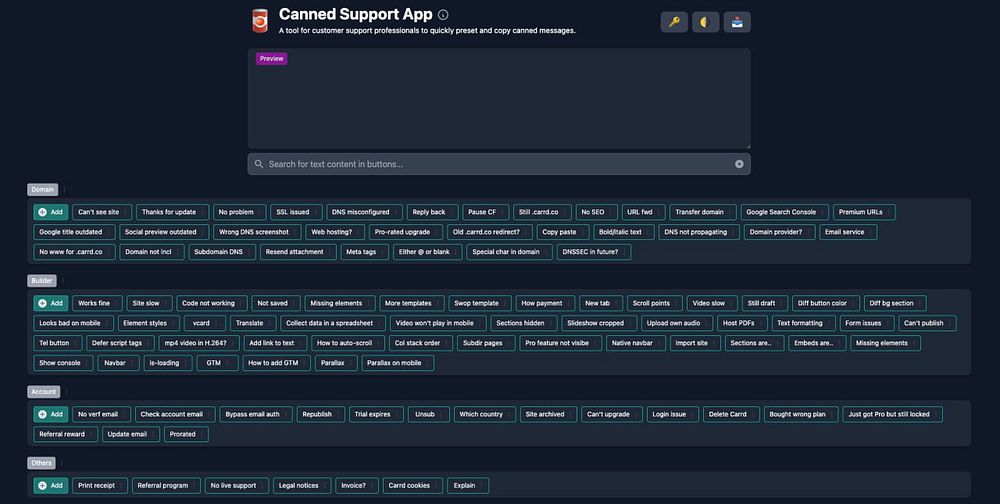The height and width of the screenshot is (504, 1000).
Task: Choose the Transfer domain message
Action: click(x=703, y=212)
